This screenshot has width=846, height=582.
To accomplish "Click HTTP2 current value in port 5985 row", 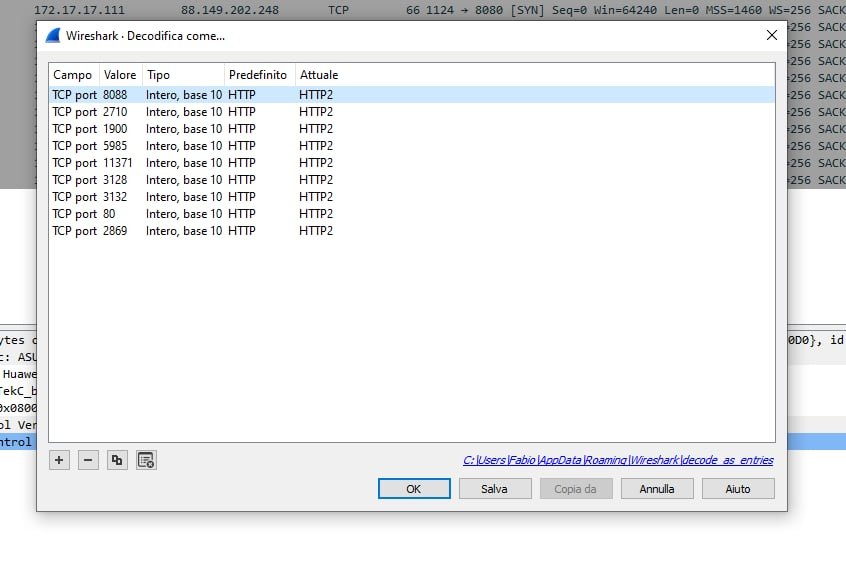I will pos(316,146).
